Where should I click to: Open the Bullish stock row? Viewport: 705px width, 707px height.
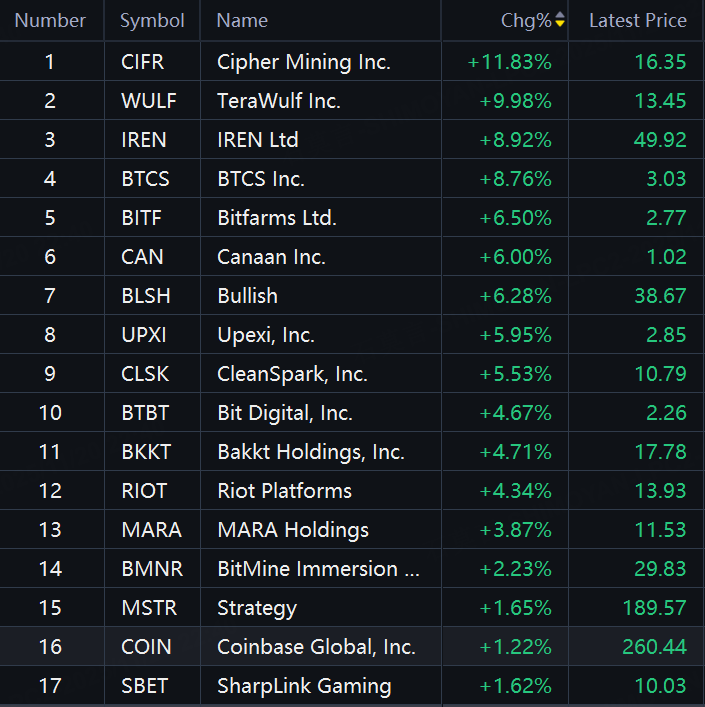[x=247, y=296]
